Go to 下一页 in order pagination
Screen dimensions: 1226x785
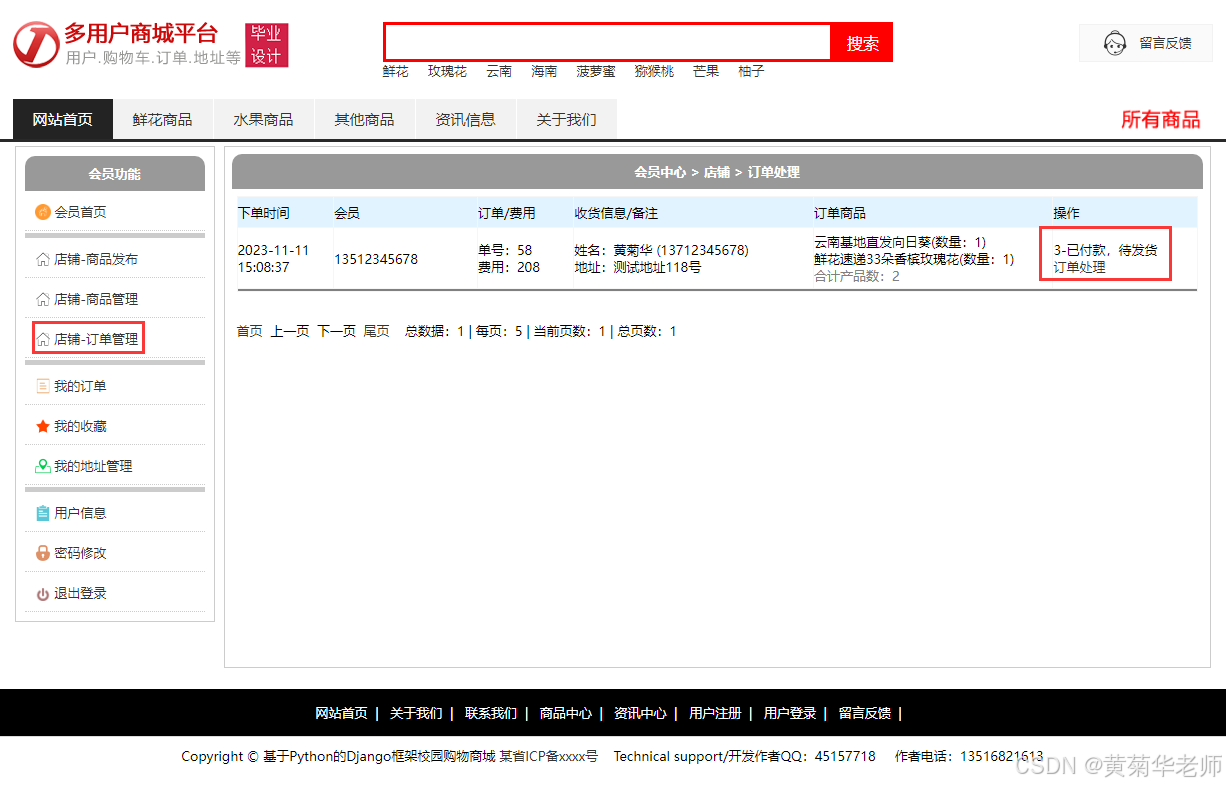point(337,331)
